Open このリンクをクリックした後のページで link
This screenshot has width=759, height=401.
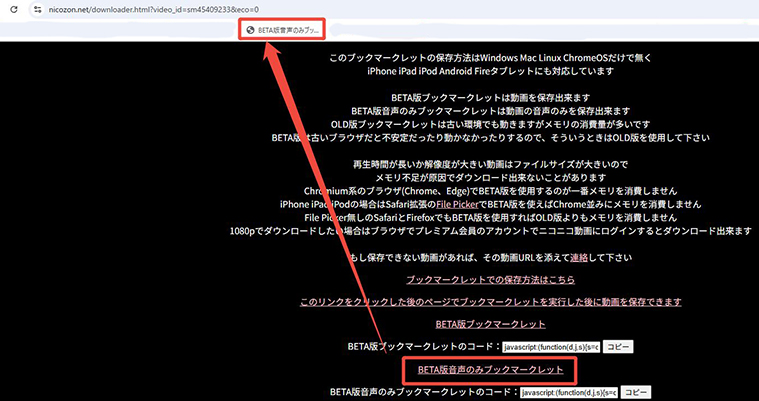click(490, 302)
